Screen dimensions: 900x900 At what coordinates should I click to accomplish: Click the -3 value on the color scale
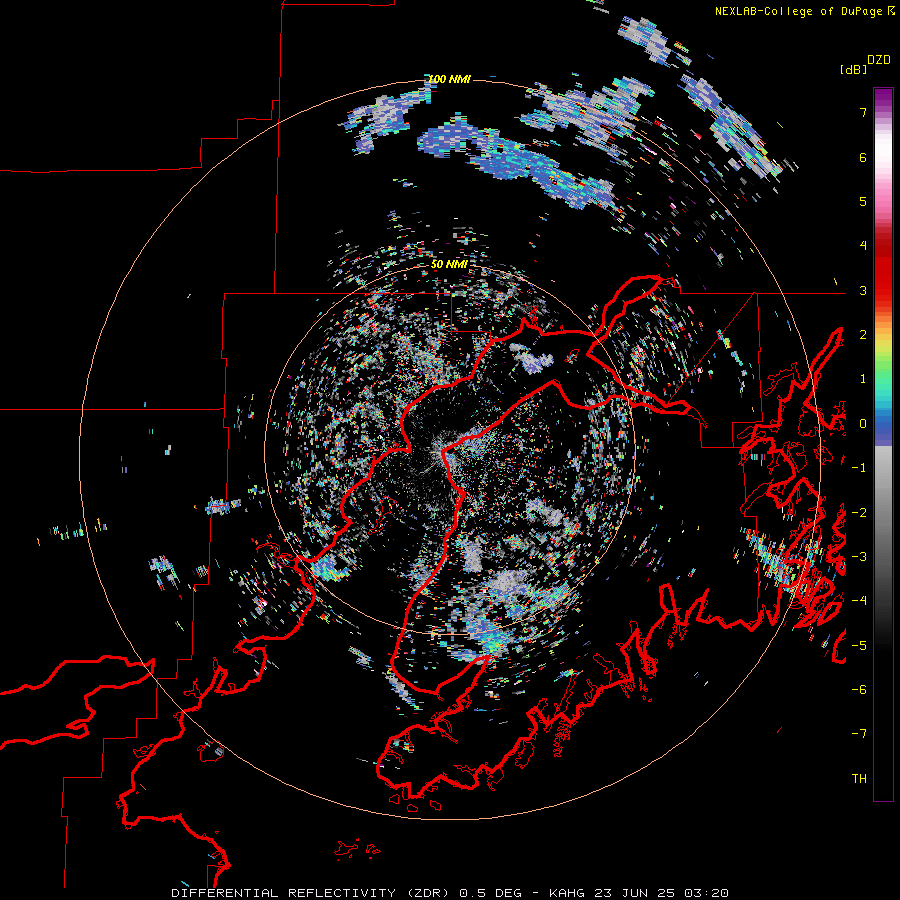coord(859,556)
